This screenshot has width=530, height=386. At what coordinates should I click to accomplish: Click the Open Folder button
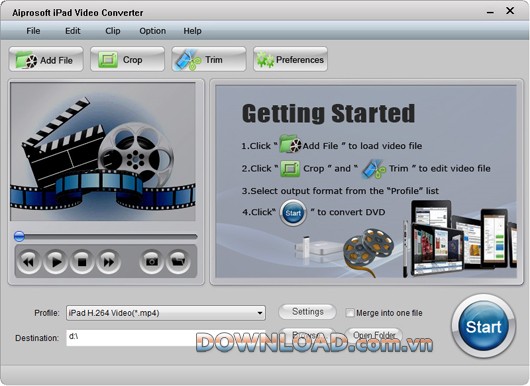click(x=374, y=335)
